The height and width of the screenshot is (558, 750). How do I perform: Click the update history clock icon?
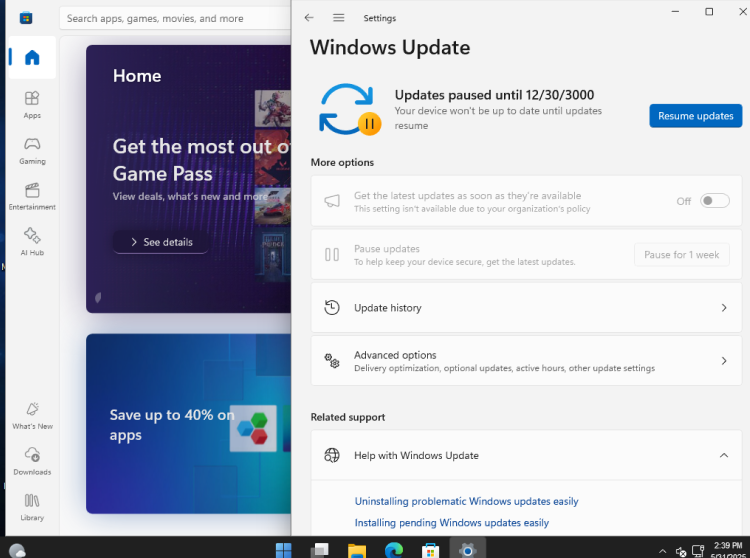[331, 307]
